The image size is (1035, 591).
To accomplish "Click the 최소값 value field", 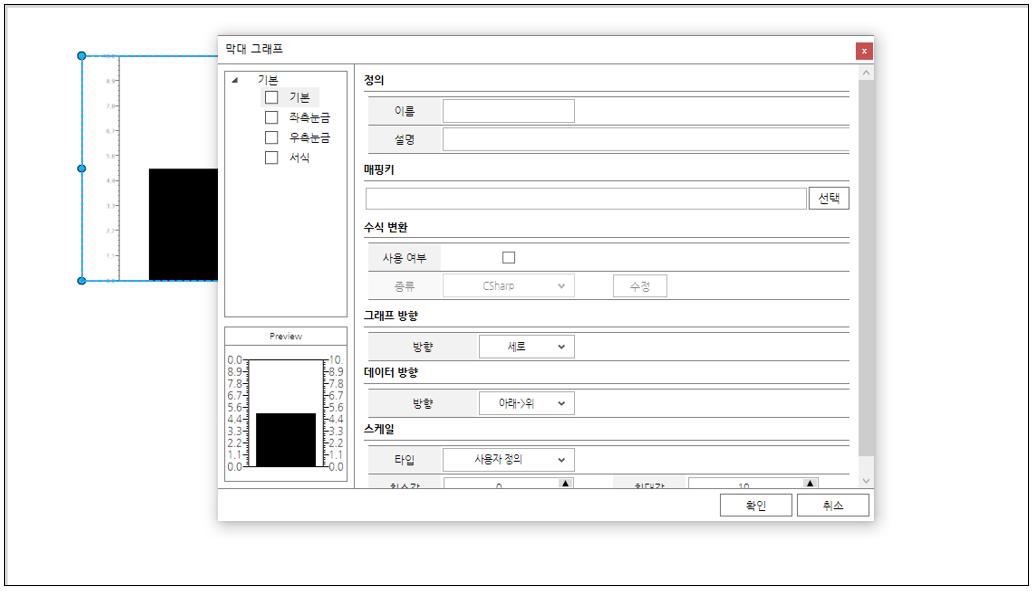I will point(502,483).
